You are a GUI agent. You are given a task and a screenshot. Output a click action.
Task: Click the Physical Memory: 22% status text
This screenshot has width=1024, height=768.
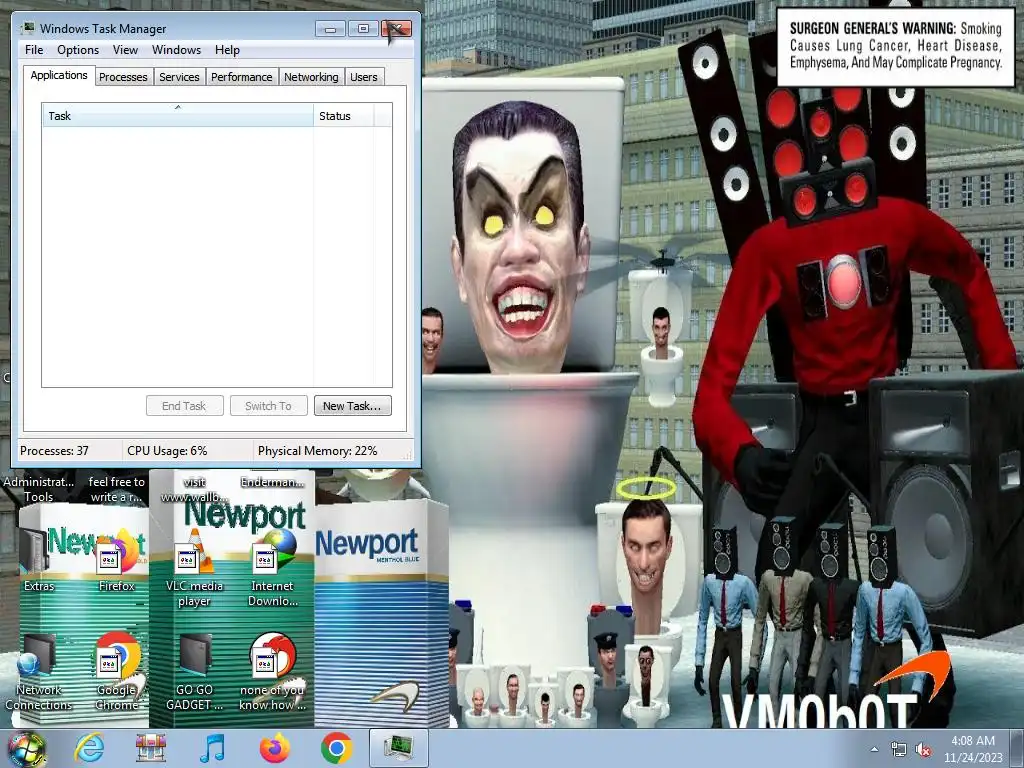pos(317,451)
